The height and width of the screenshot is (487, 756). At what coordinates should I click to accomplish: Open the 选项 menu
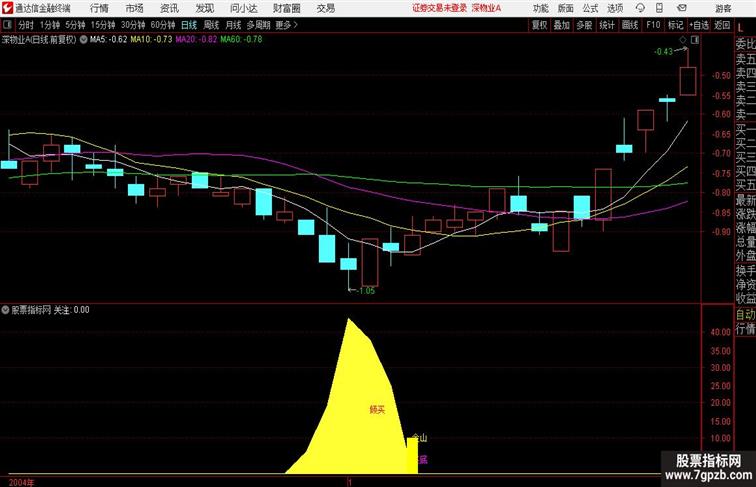615,8
